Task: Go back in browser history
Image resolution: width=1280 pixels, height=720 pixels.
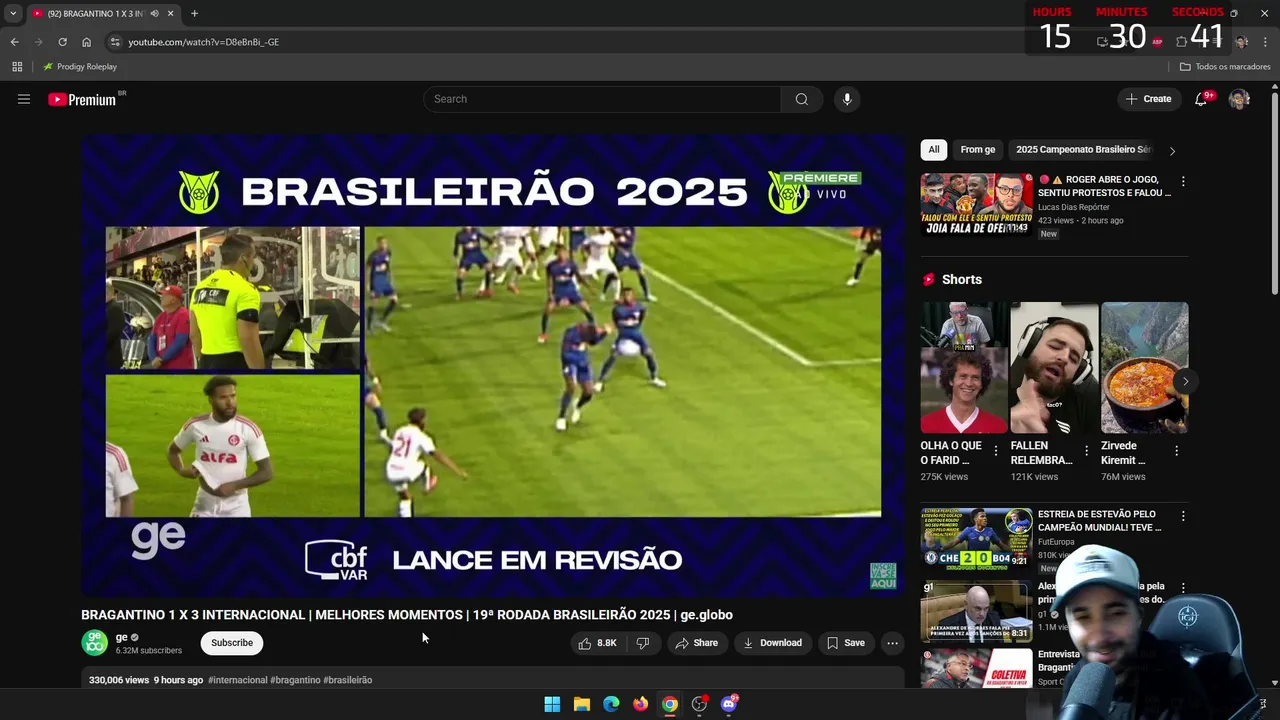Action: pos(14,42)
